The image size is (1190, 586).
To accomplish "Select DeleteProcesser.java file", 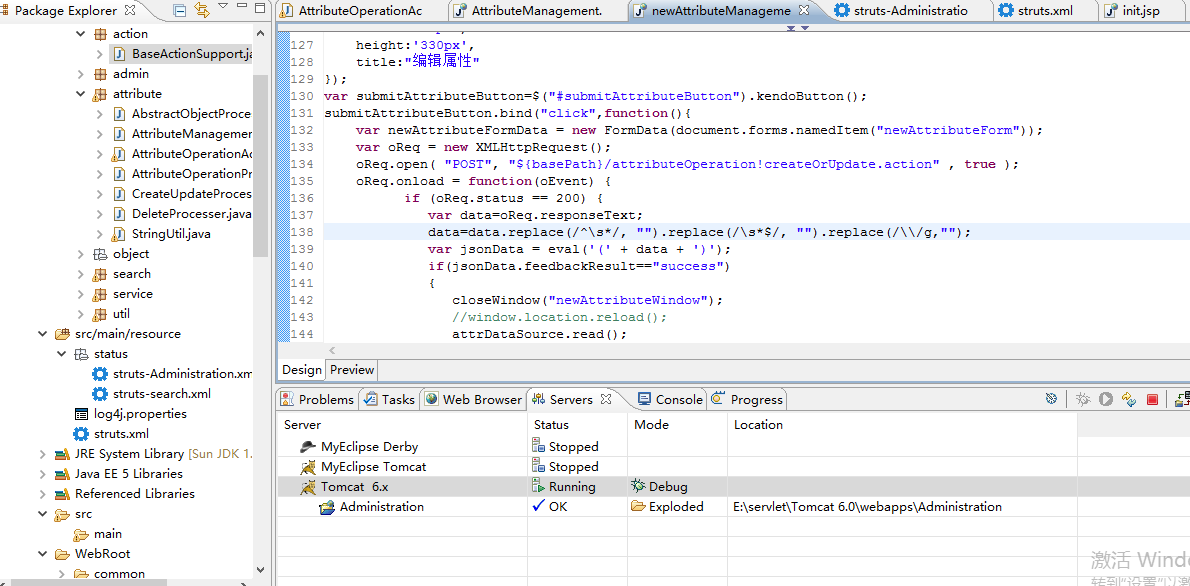I will [182, 214].
